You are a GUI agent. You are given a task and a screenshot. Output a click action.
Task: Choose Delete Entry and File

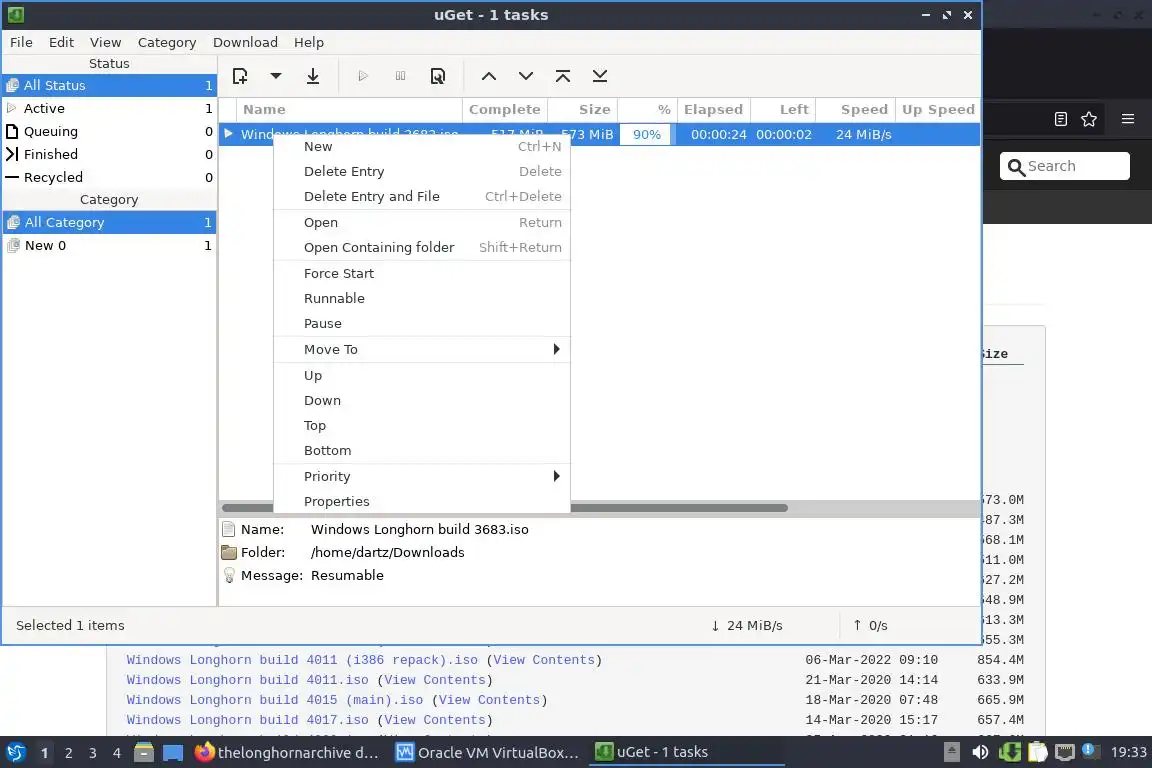422,196
